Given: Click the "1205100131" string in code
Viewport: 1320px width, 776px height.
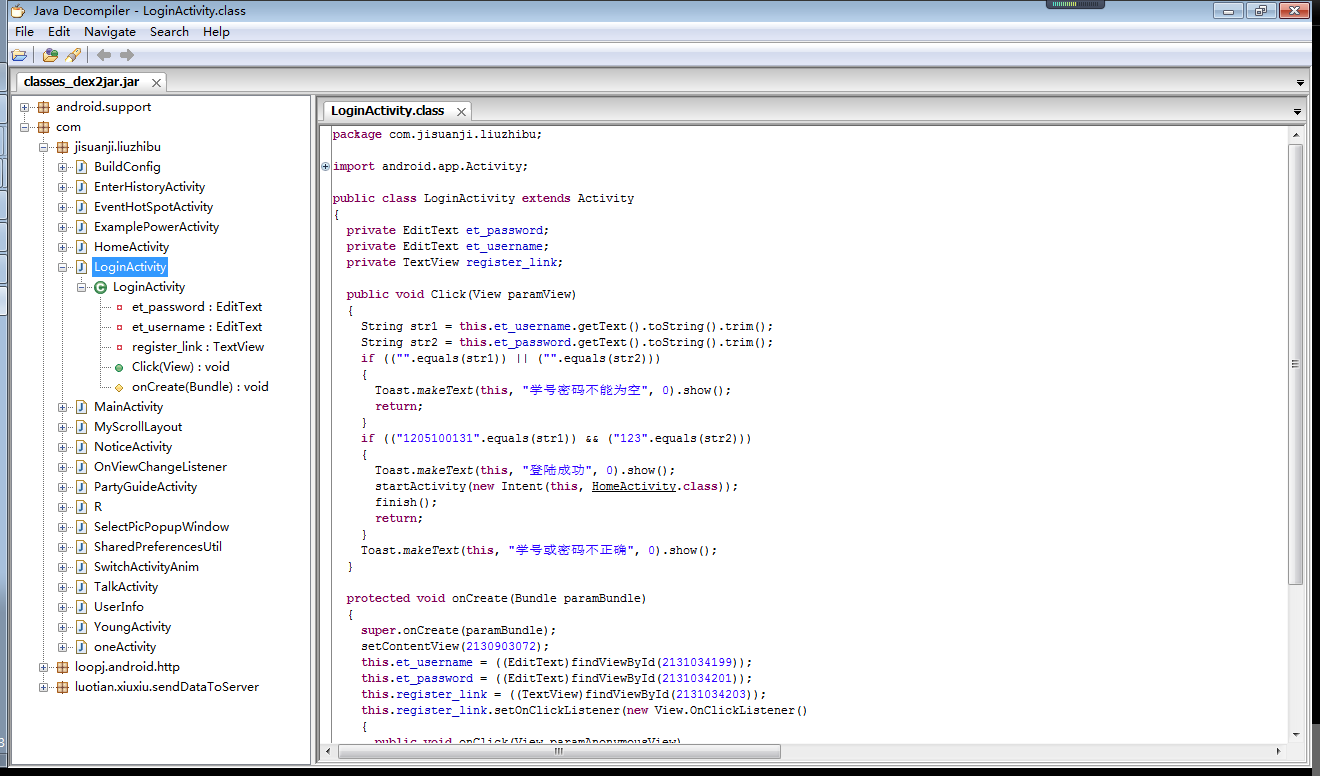Looking at the screenshot, I should [x=438, y=438].
